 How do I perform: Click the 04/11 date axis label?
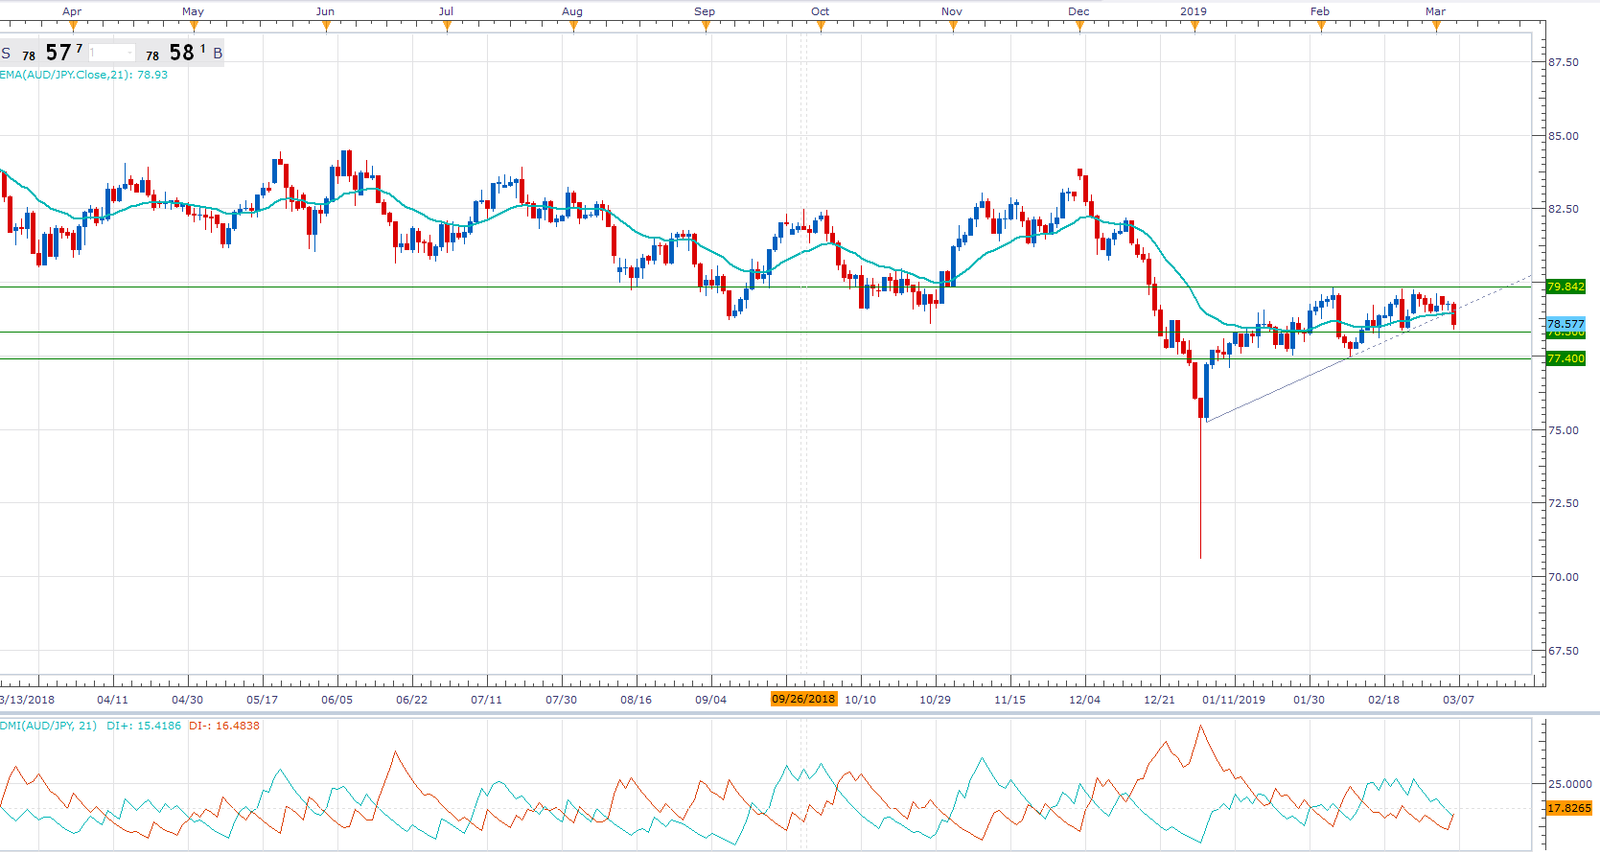tap(112, 700)
